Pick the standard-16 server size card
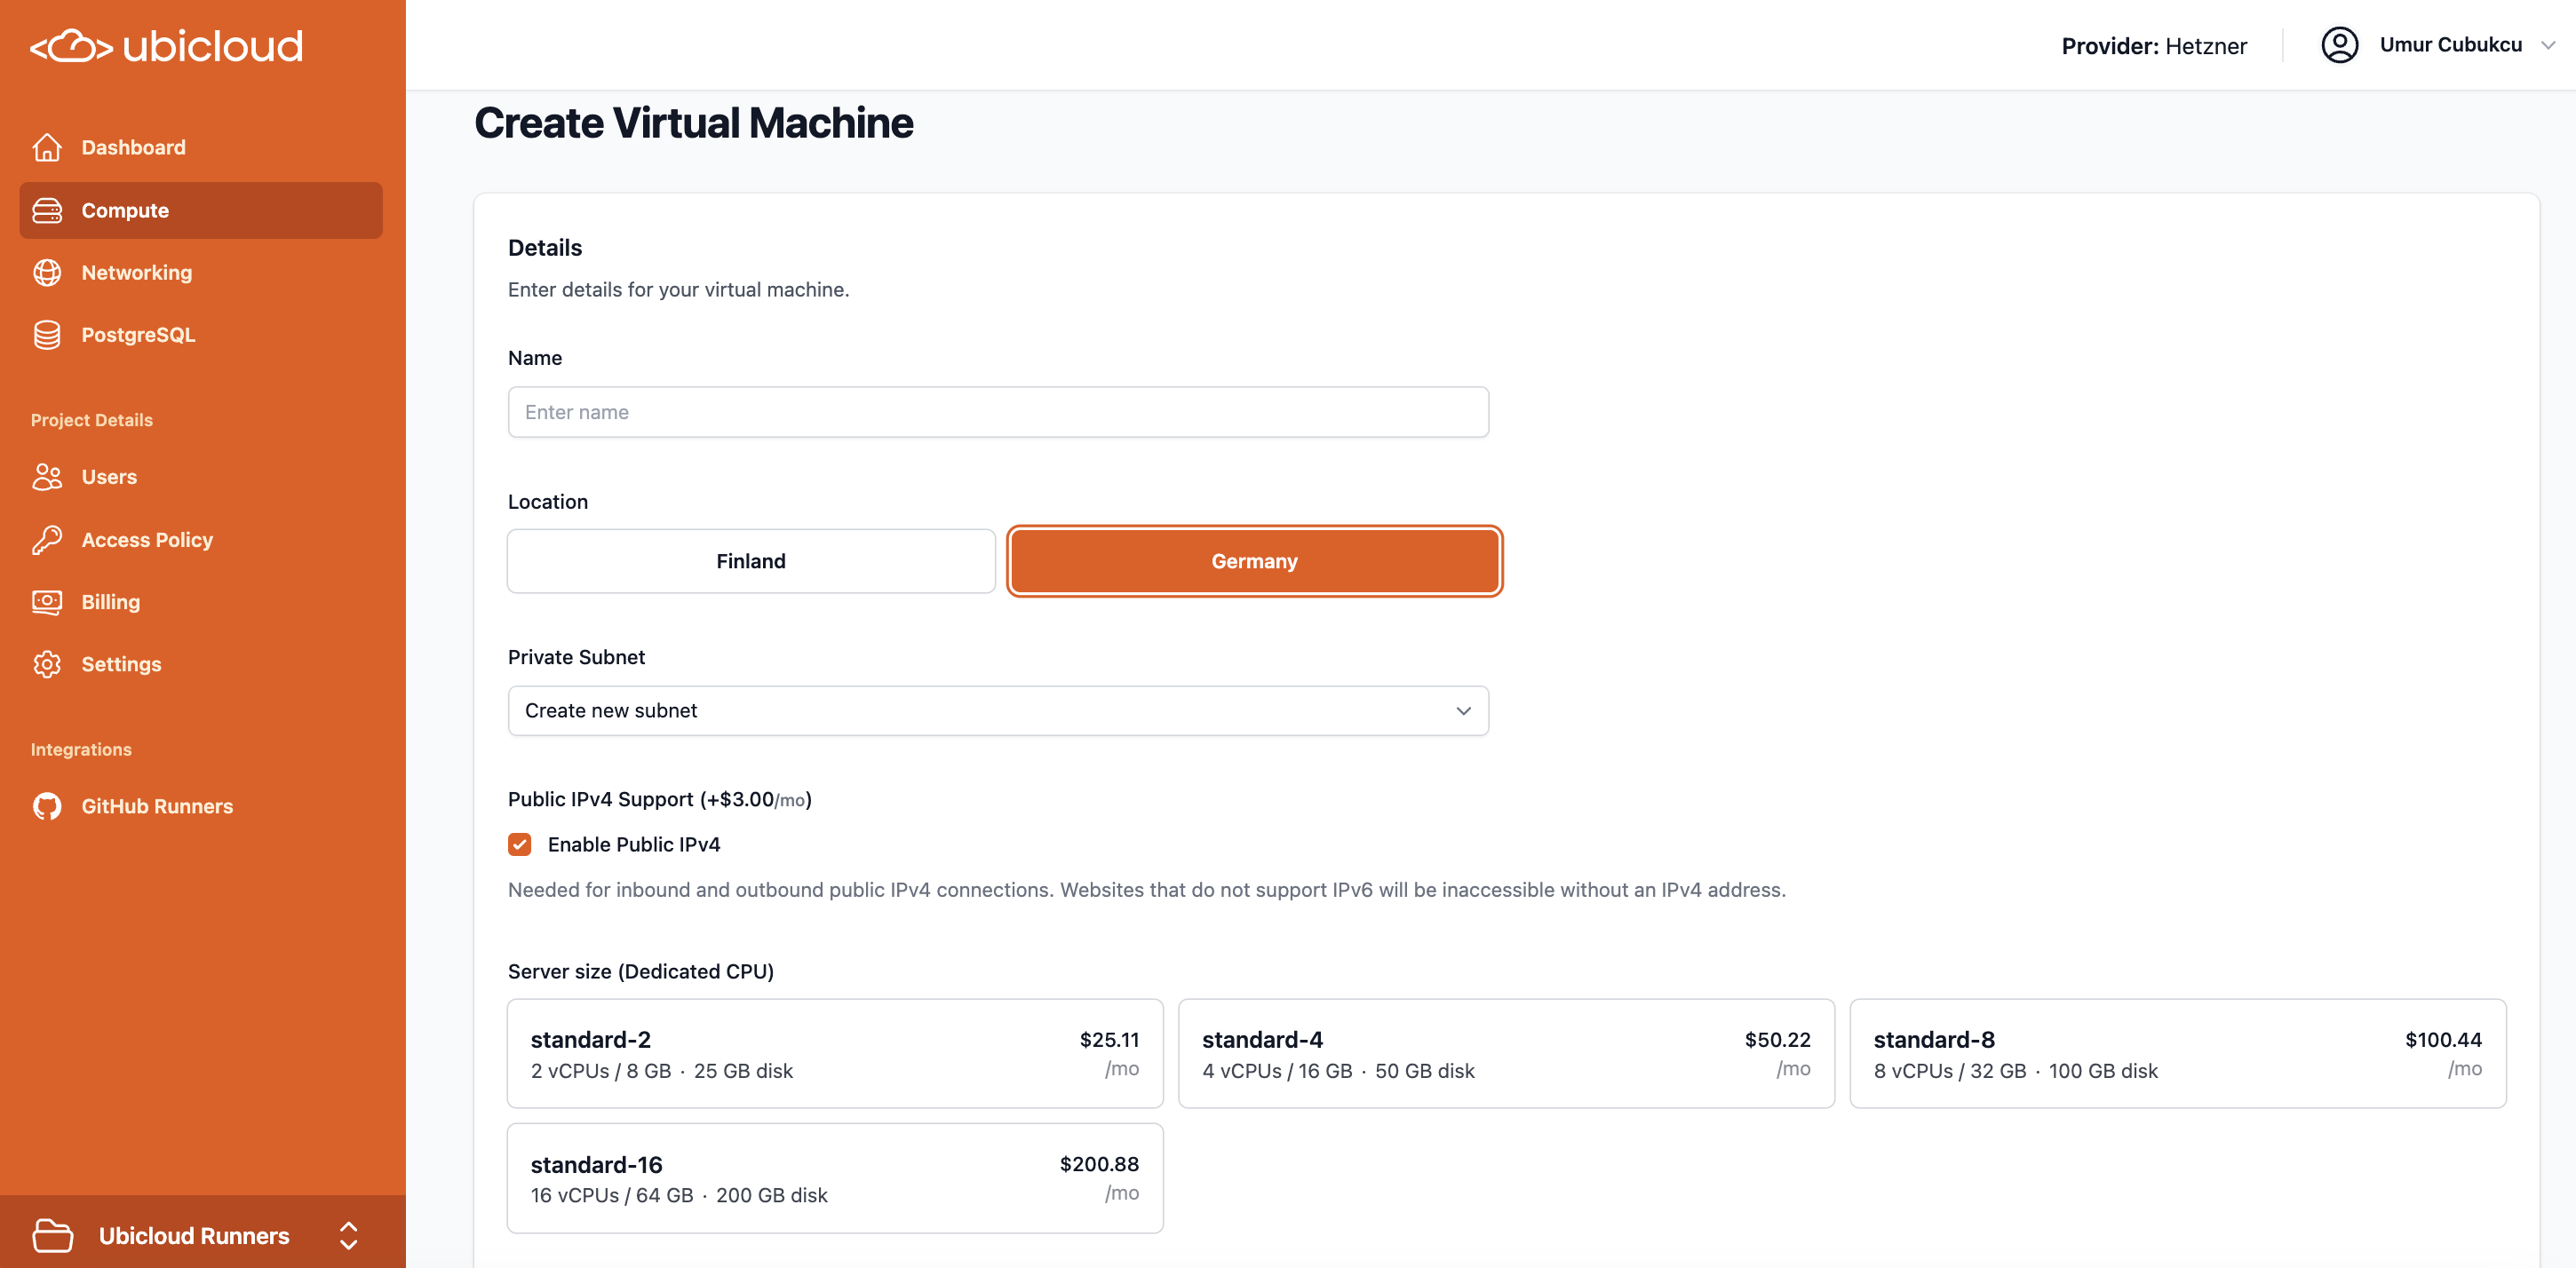 834,1178
